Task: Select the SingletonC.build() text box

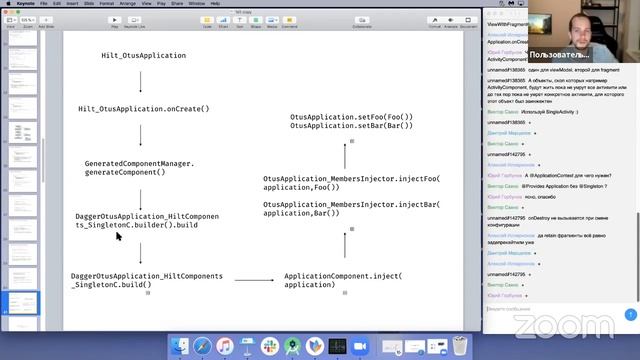Action: (x=147, y=280)
